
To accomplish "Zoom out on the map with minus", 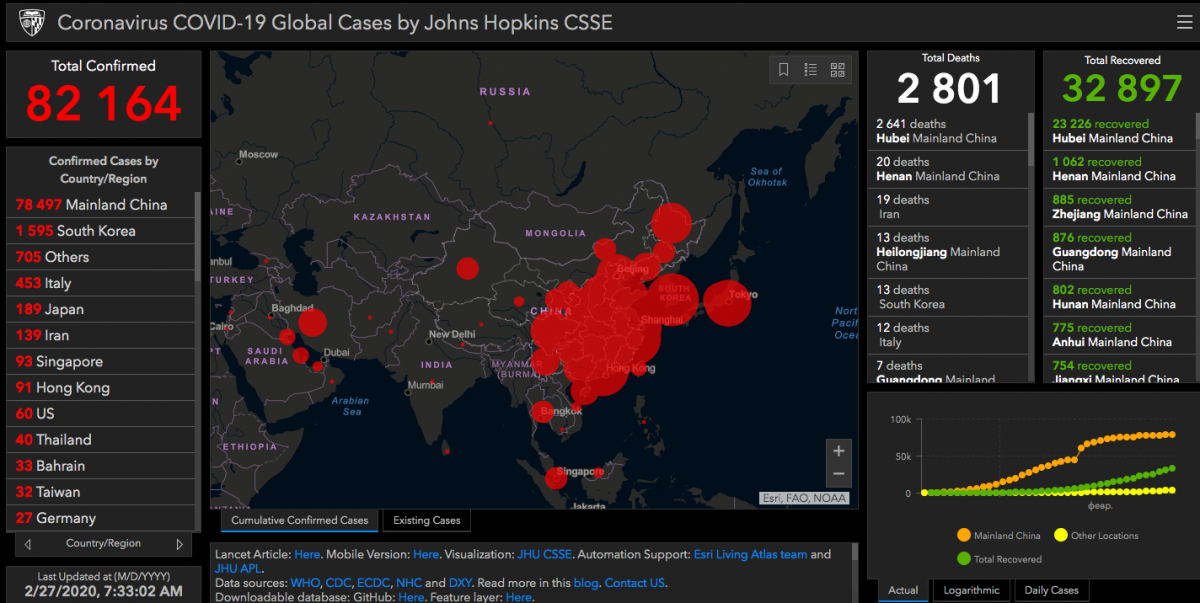I will (x=839, y=474).
